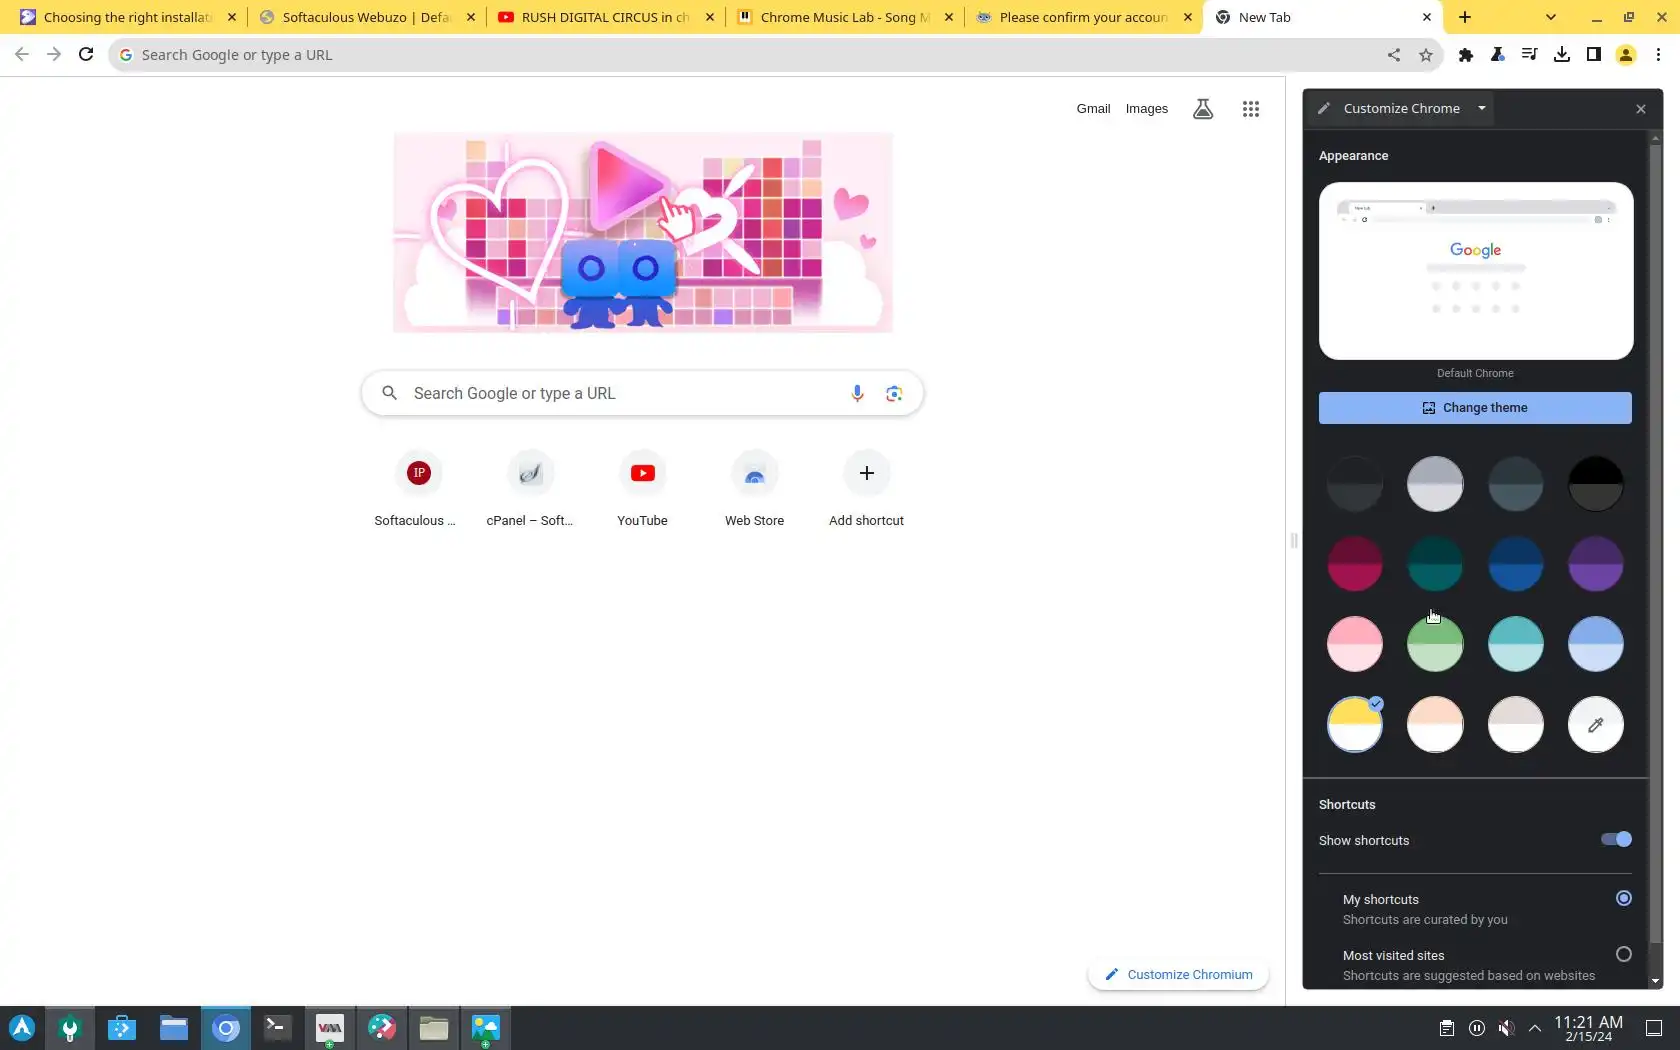Screen dimensions: 1680x1050
Task: Open Search Labs flask beside Images
Action: pyautogui.click(x=1203, y=109)
